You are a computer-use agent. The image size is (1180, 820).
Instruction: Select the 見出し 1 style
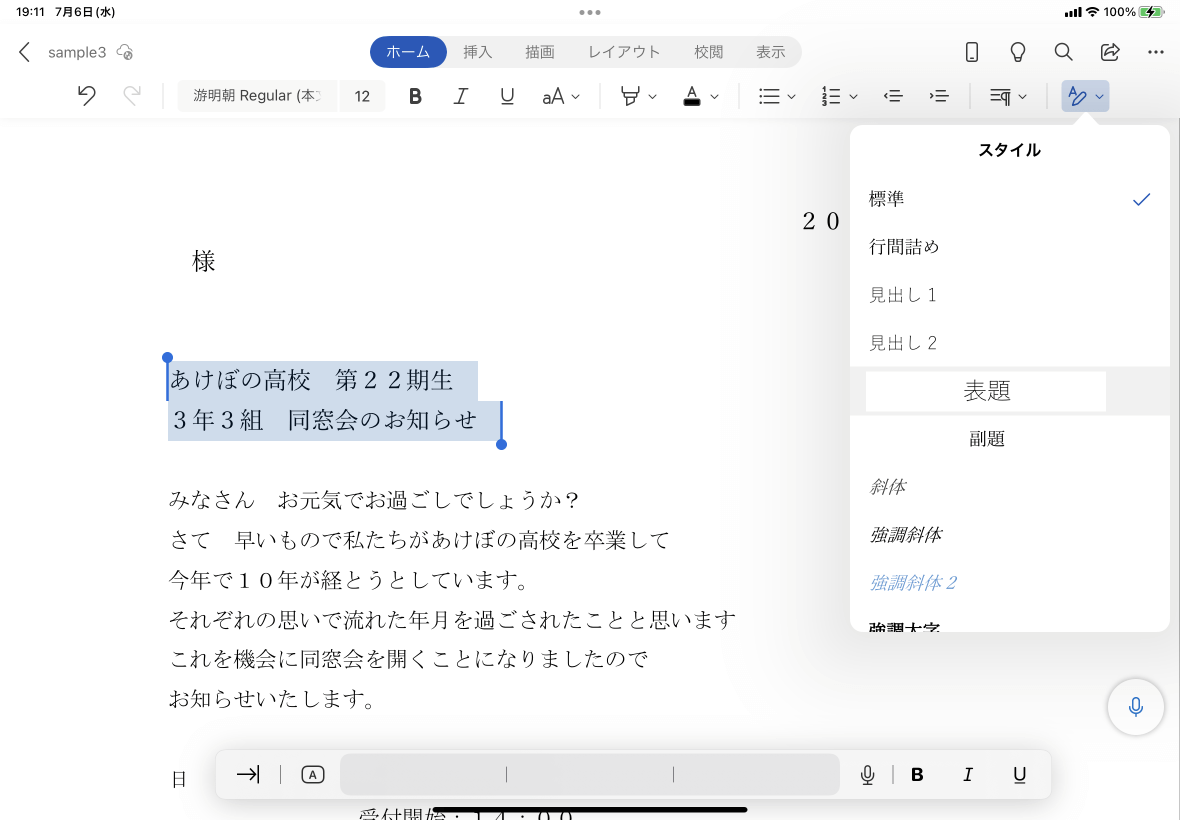(x=1010, y=295)
